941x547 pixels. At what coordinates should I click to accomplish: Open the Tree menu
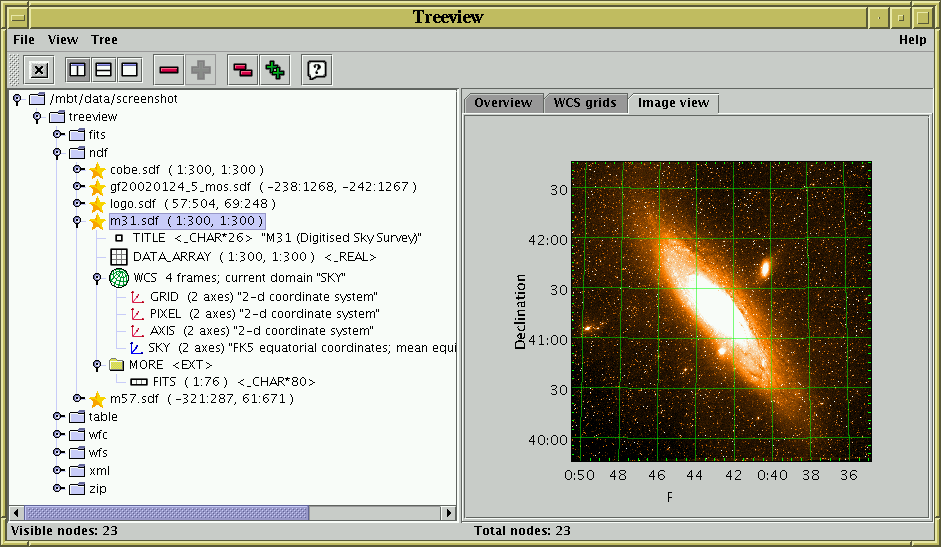click(x=104, y=40)
